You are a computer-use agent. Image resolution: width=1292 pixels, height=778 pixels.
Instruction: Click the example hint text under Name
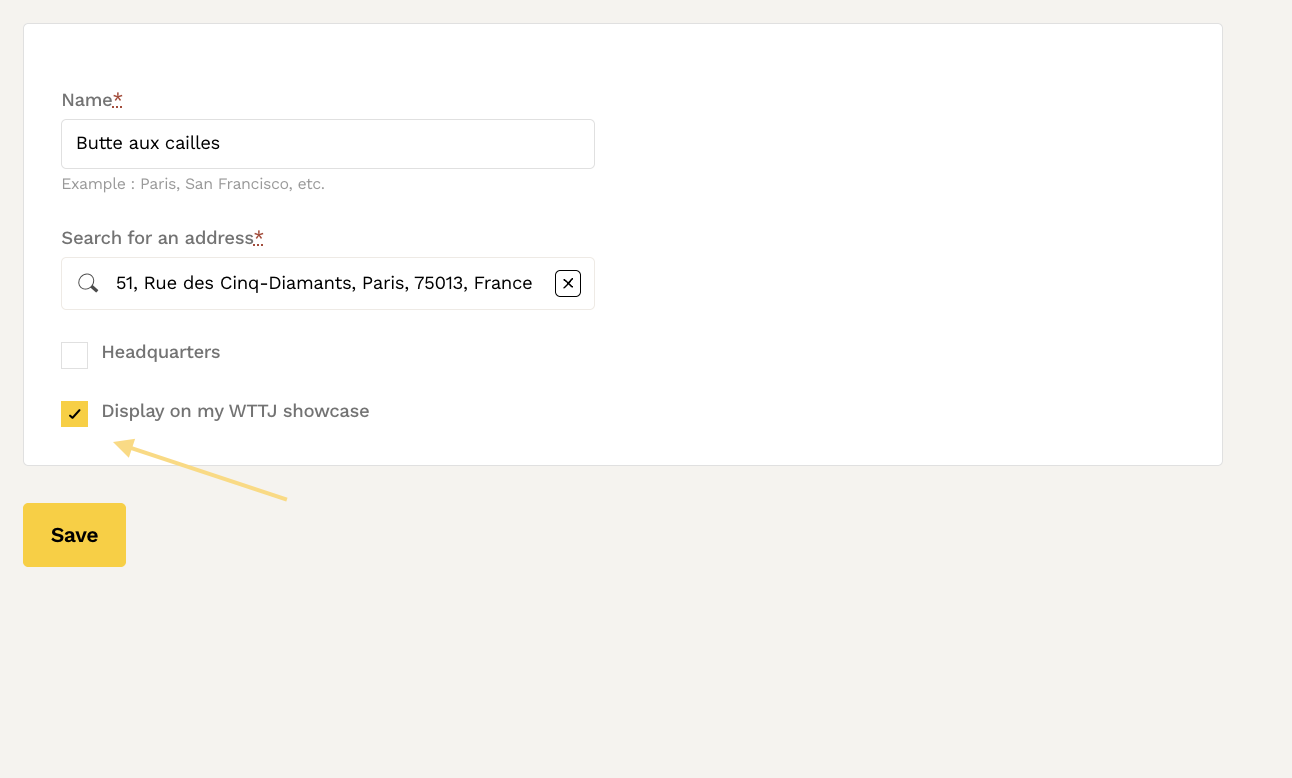[193, 184]
